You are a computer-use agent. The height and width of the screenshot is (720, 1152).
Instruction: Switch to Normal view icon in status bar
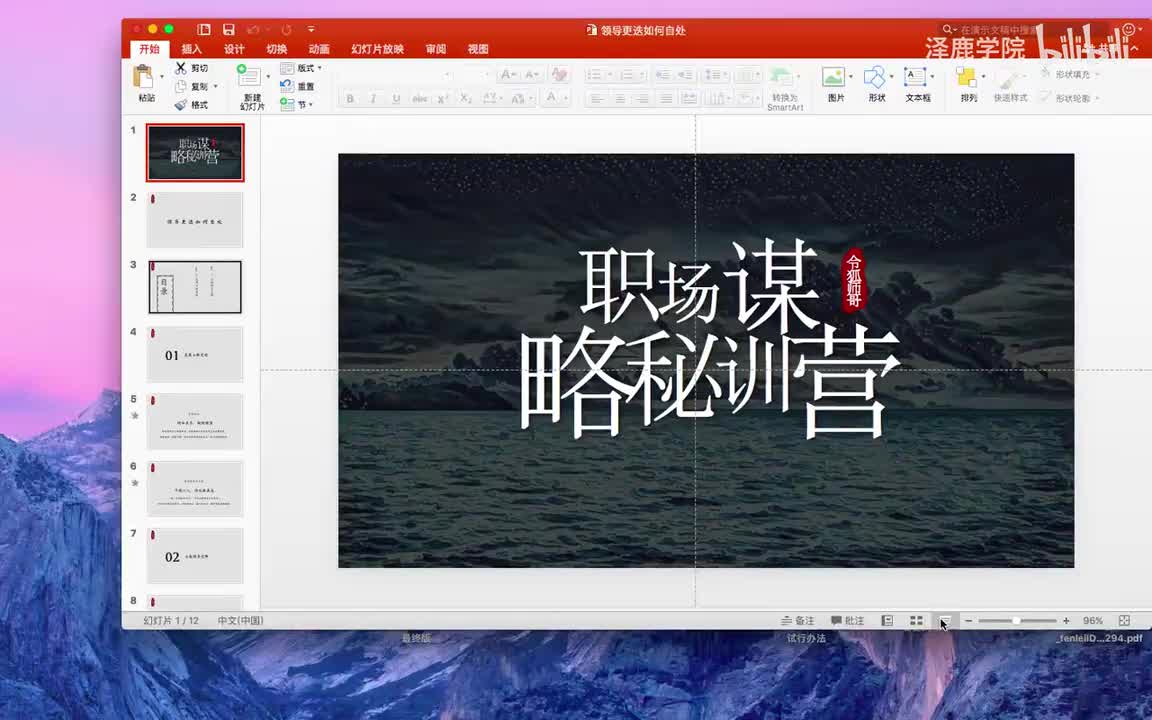coord(888,621)
